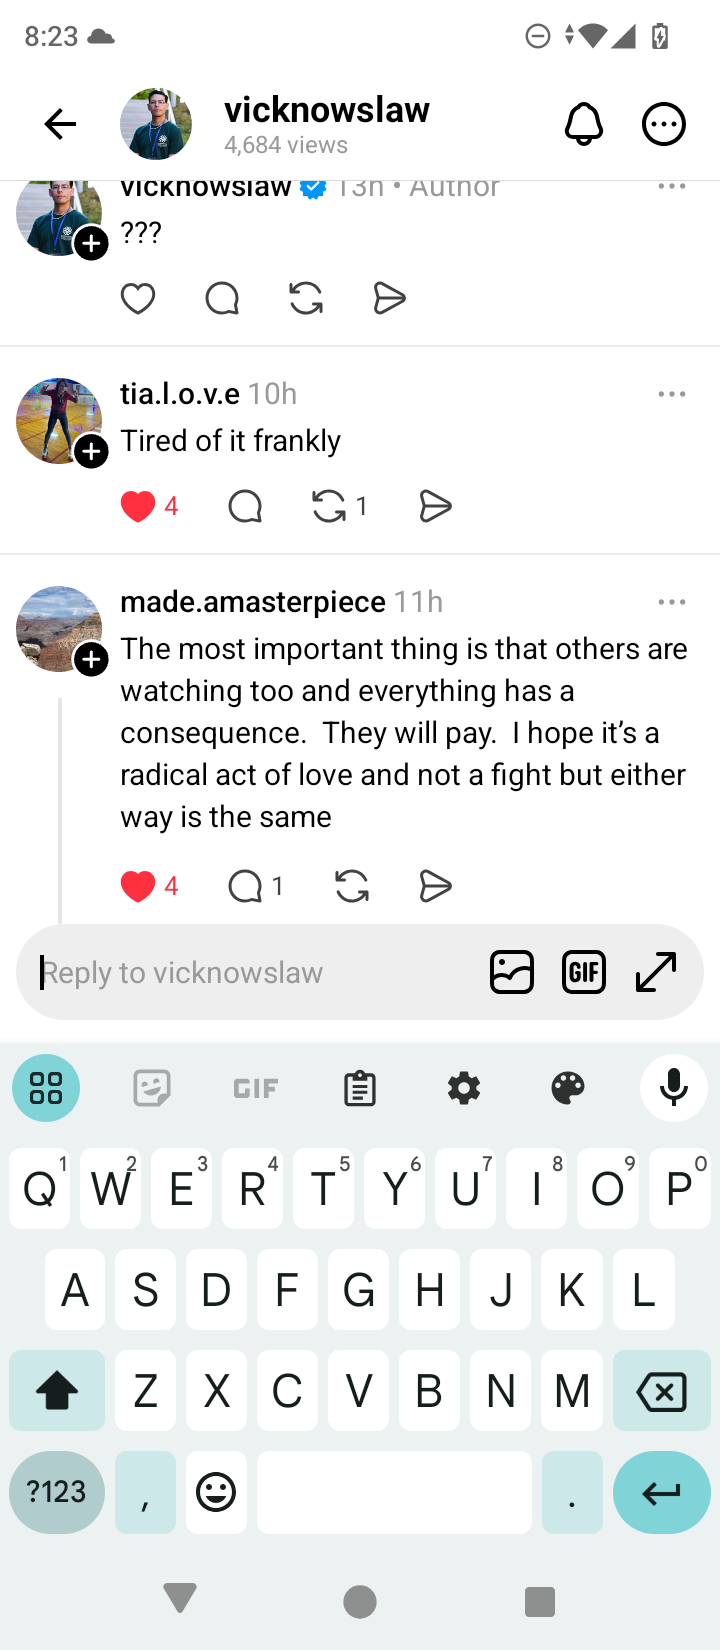Viewport: 720px width, 1650px height.
Task: Open the keyboard clipboard
Action: 360,1088
